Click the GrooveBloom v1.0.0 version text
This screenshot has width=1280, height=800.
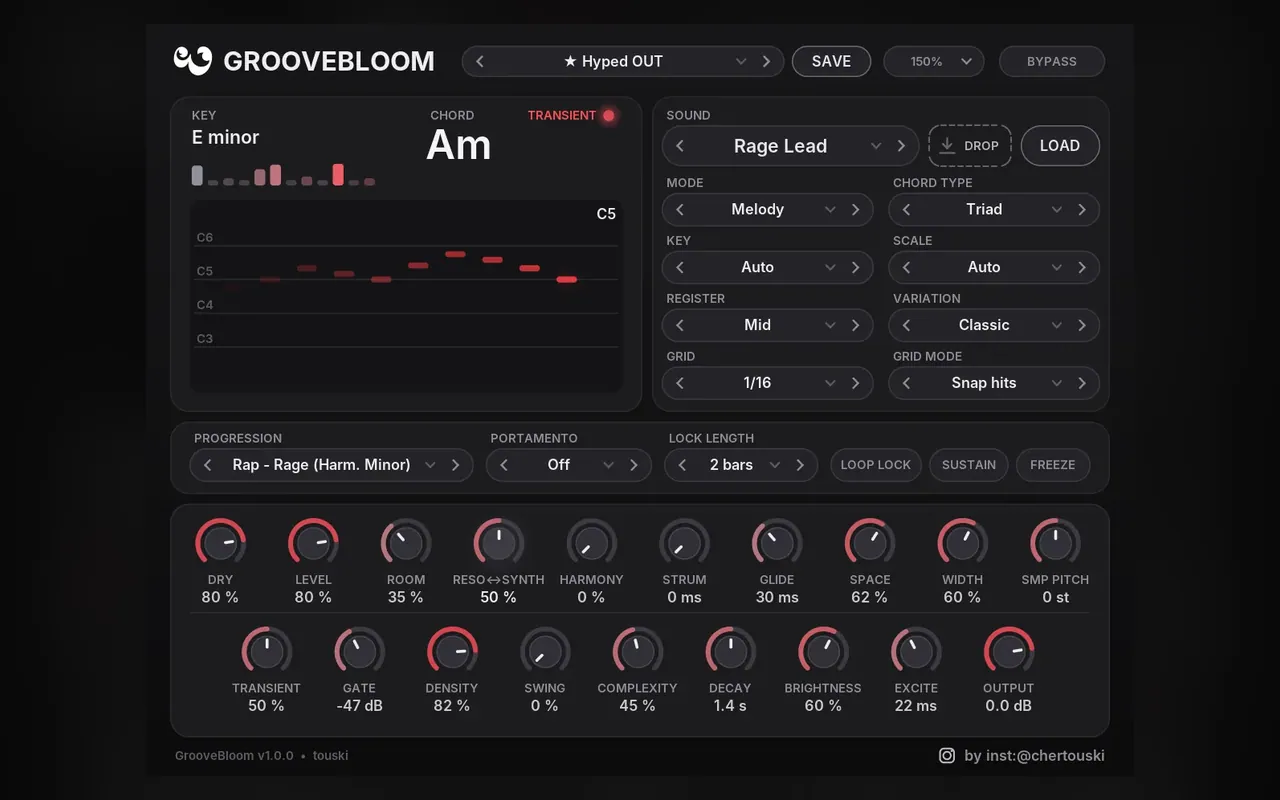click(234, 756)
